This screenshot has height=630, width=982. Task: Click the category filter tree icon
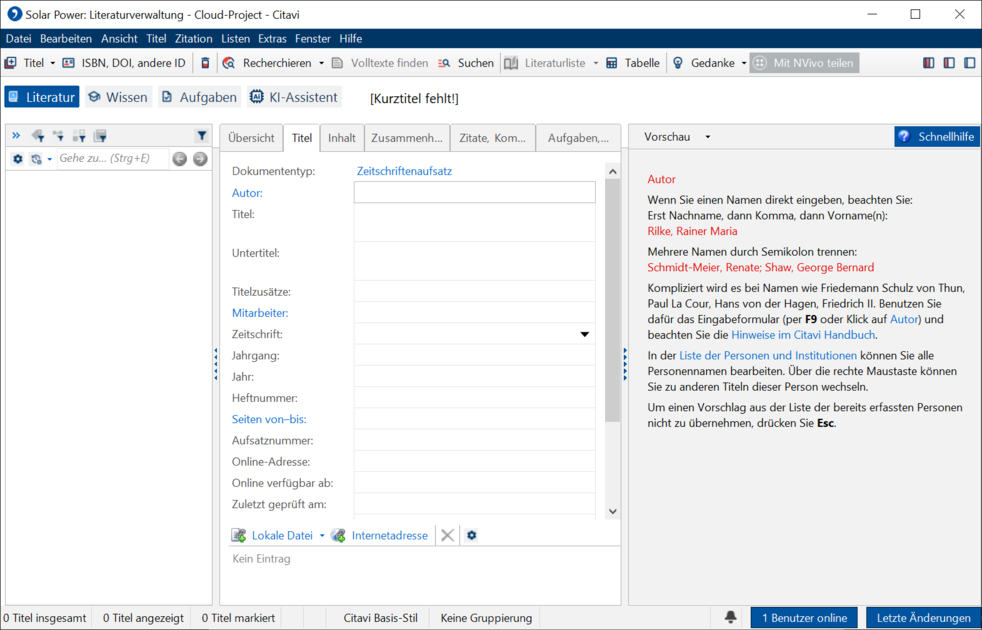58,135
